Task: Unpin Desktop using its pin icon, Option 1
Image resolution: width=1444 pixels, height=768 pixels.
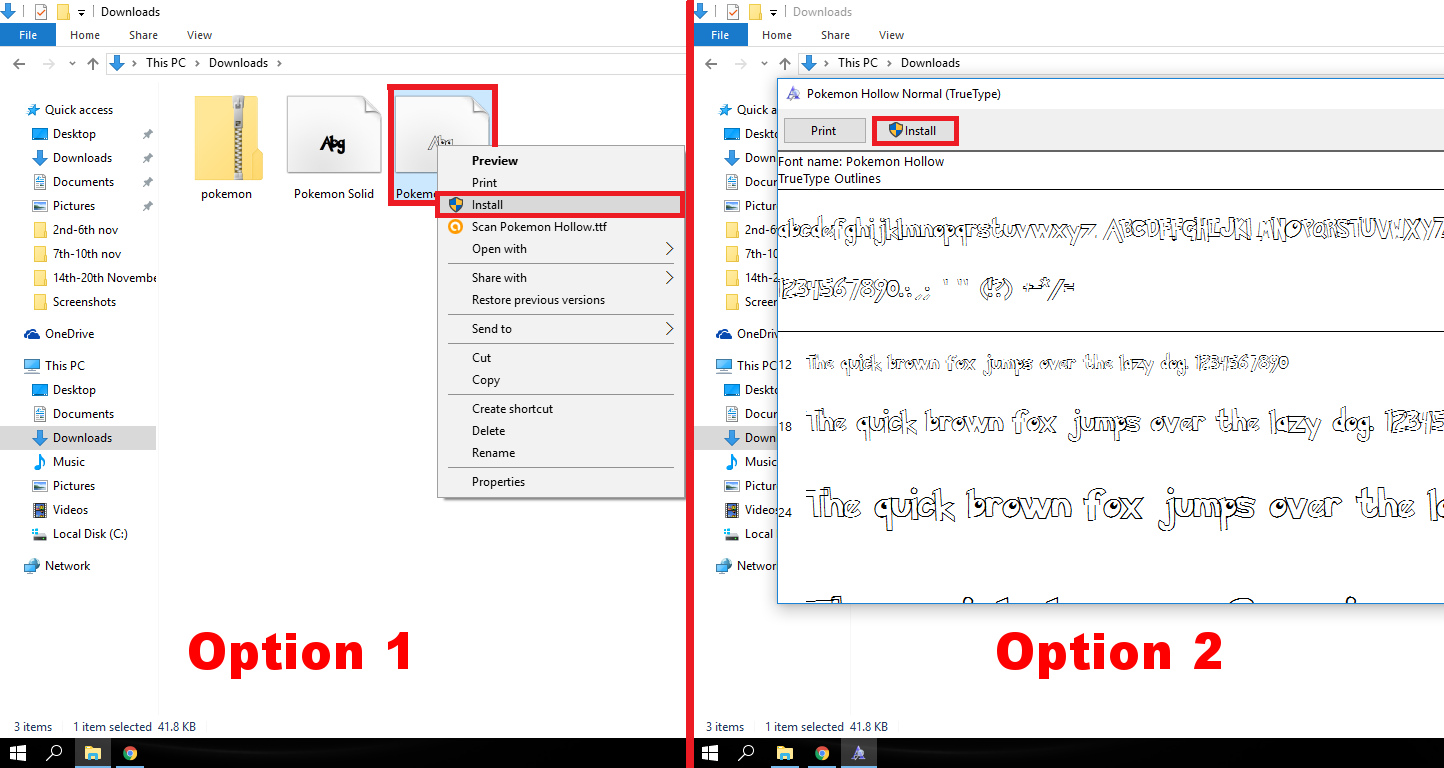Action: (148, 134)
